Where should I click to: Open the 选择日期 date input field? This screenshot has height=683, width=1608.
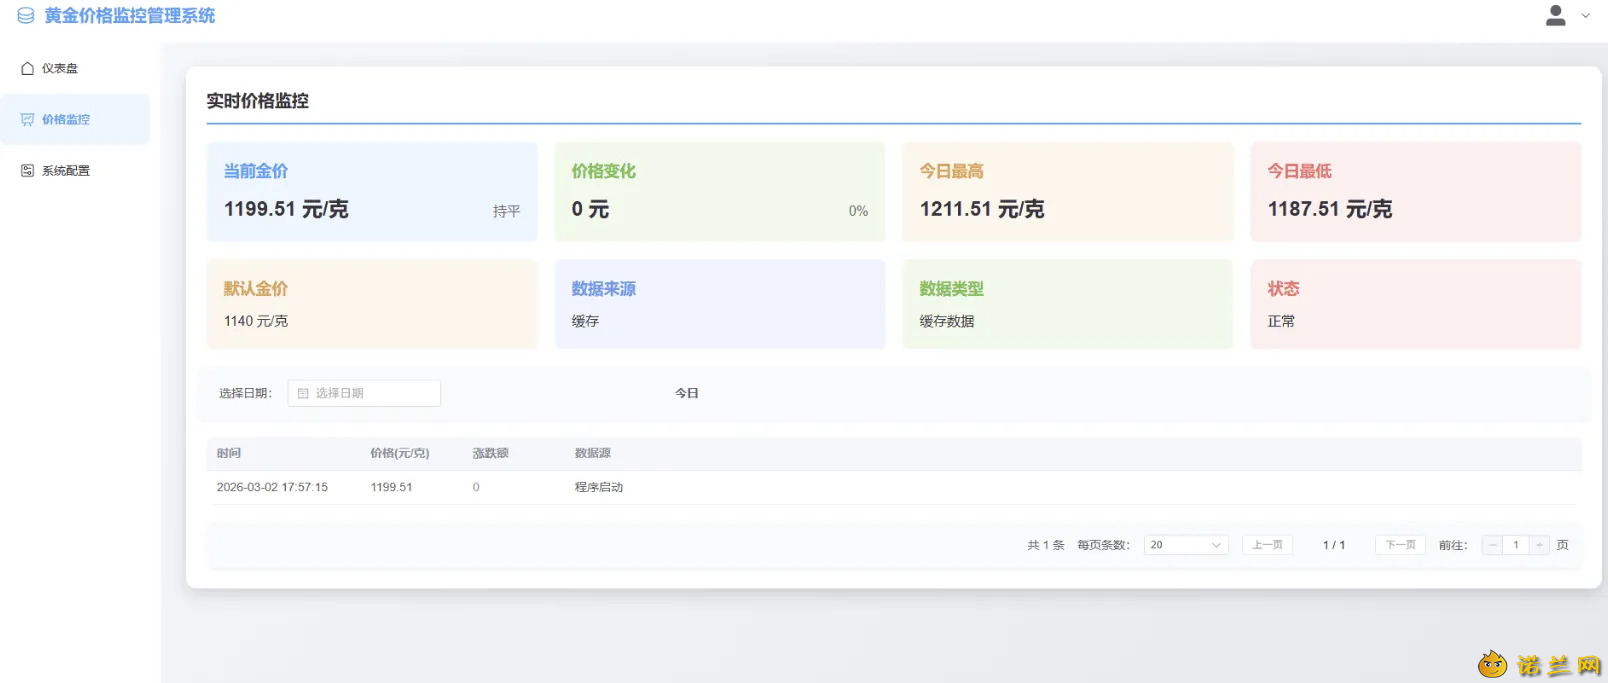[x=364, y=394]
